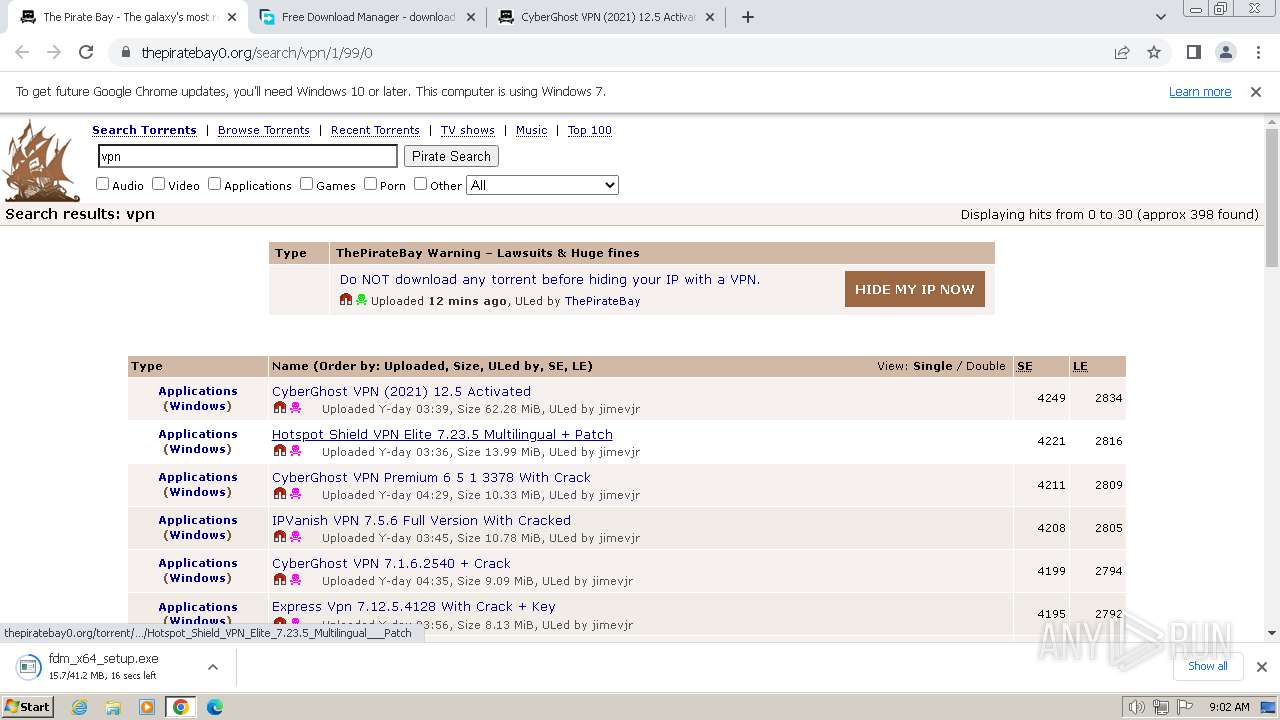View site information via the lock icon
1280x720 pixels.
pyautogui.click(x=125, y=53)
